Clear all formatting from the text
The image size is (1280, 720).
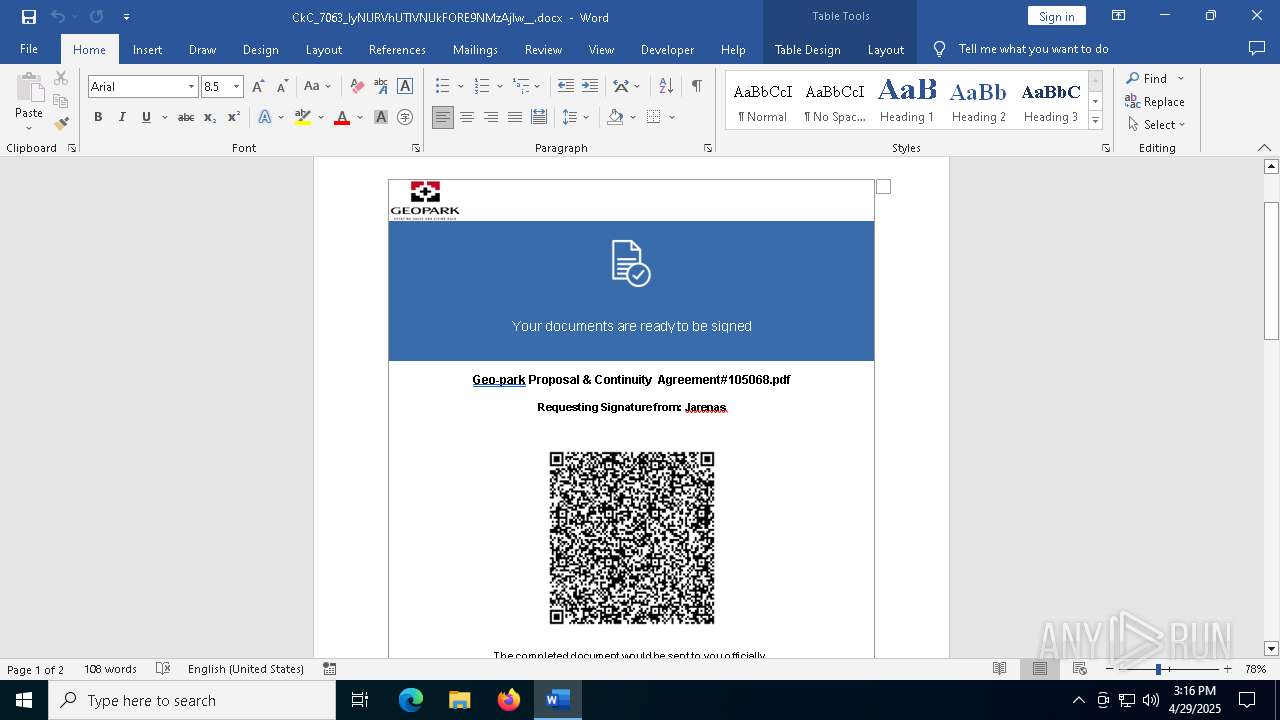(x=357, y=87)
